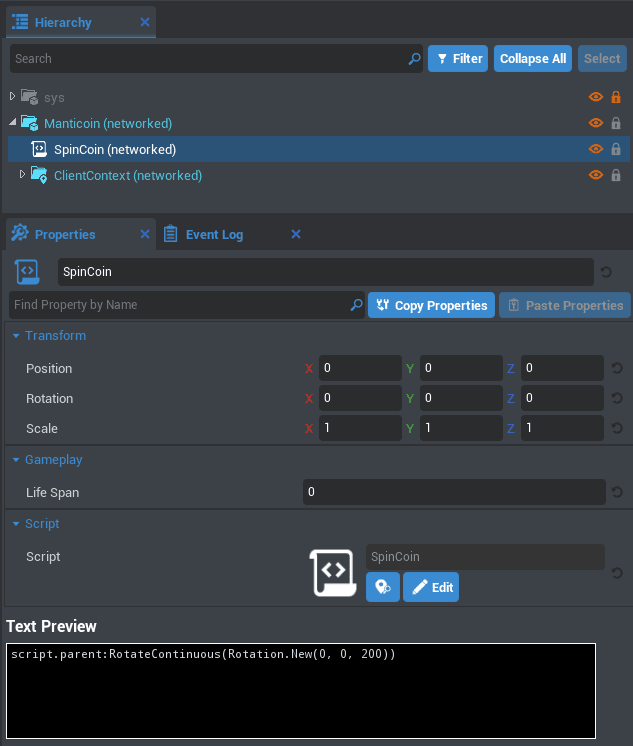This screenshot has height=746, width=633.
Task: Click the Select button
Action: 602,59
